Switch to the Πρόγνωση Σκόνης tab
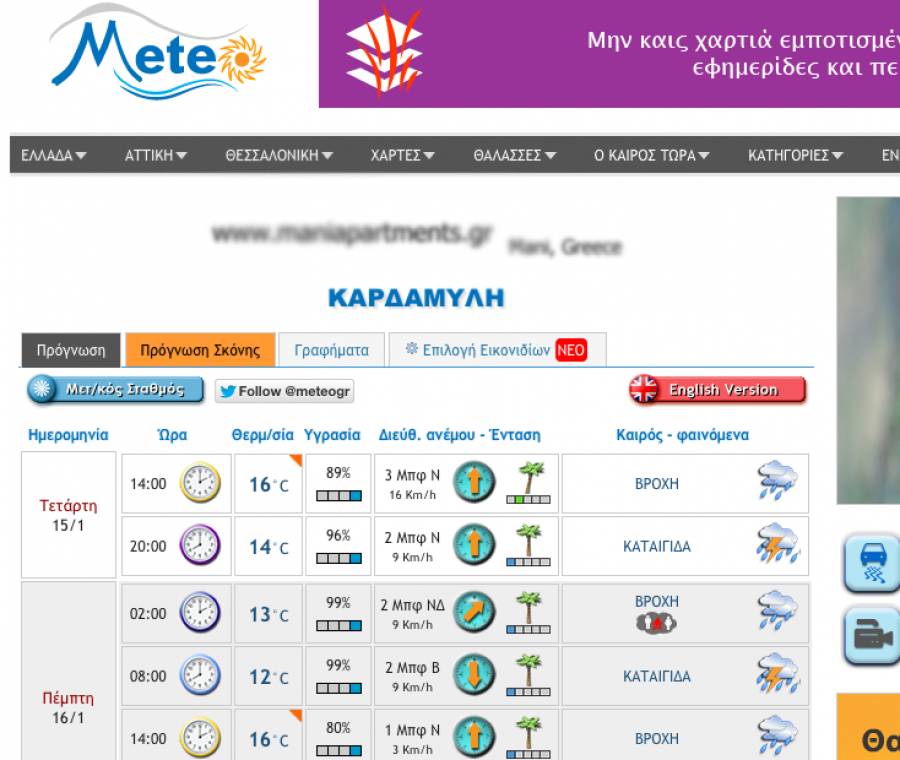 200,350
